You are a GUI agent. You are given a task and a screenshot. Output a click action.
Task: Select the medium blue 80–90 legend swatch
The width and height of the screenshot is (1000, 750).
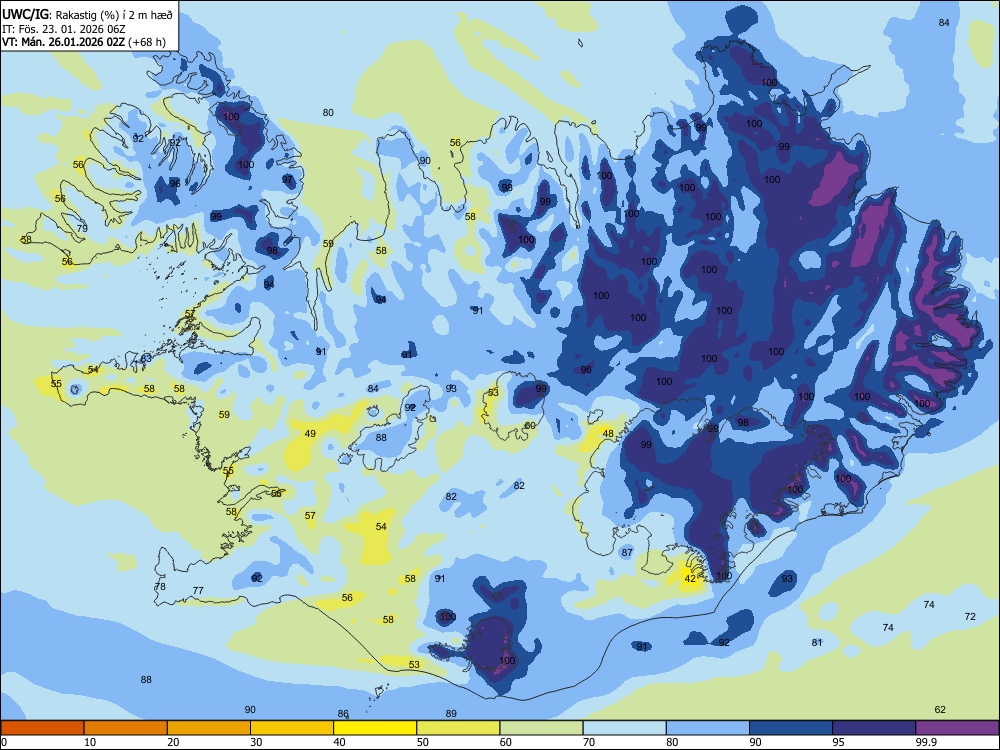[708, 728]
